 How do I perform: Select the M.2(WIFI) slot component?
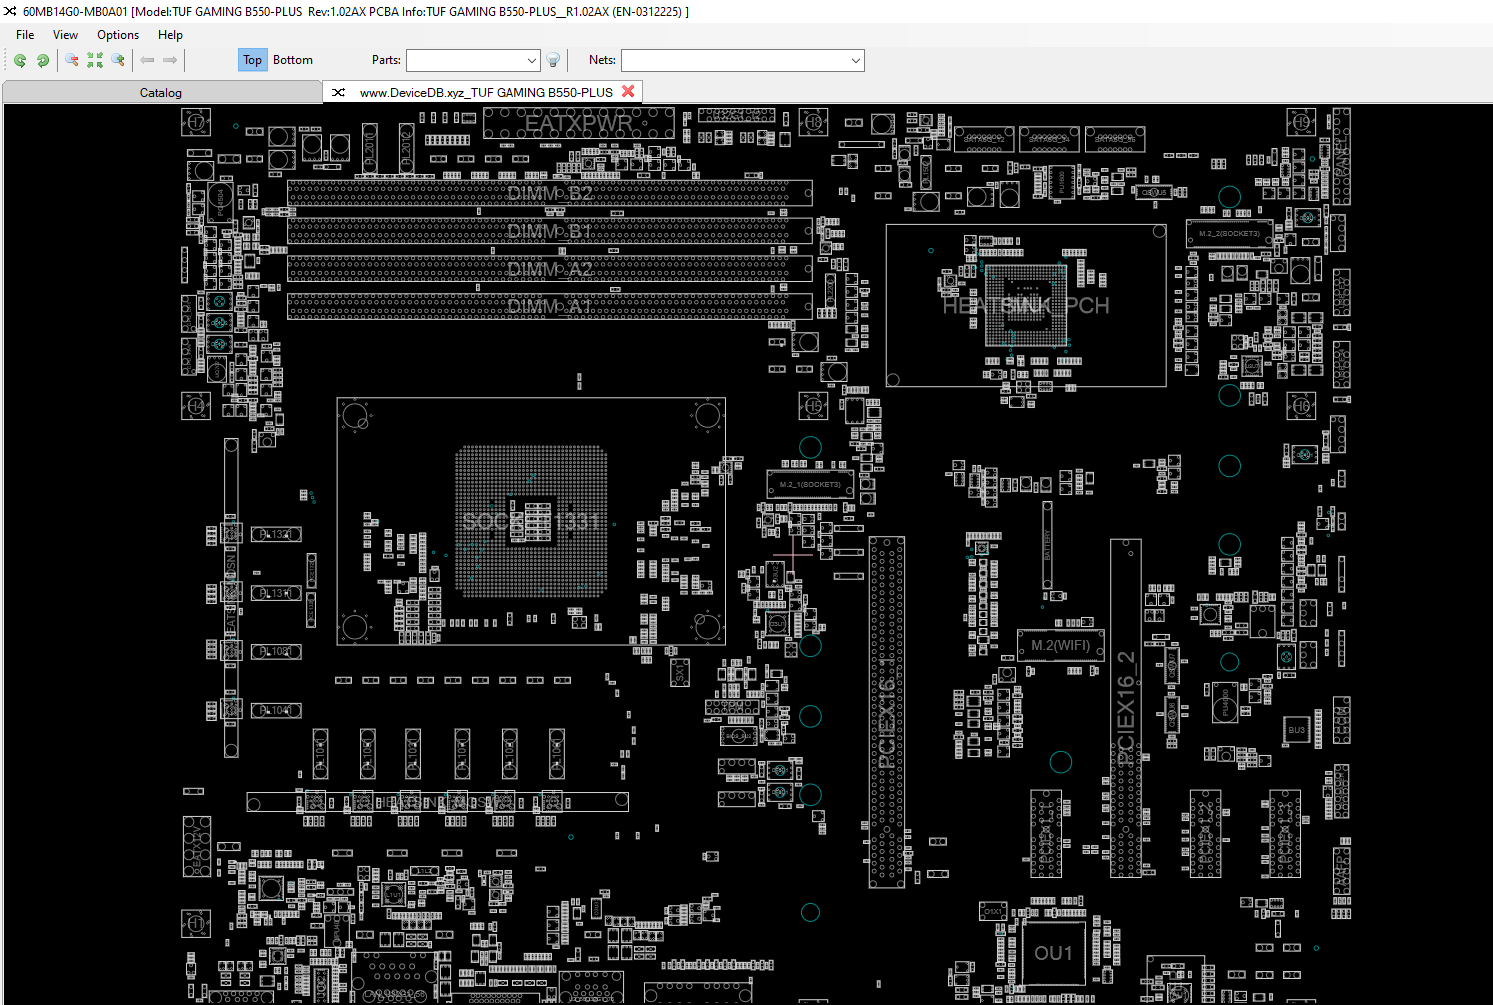pos(1061,646)
